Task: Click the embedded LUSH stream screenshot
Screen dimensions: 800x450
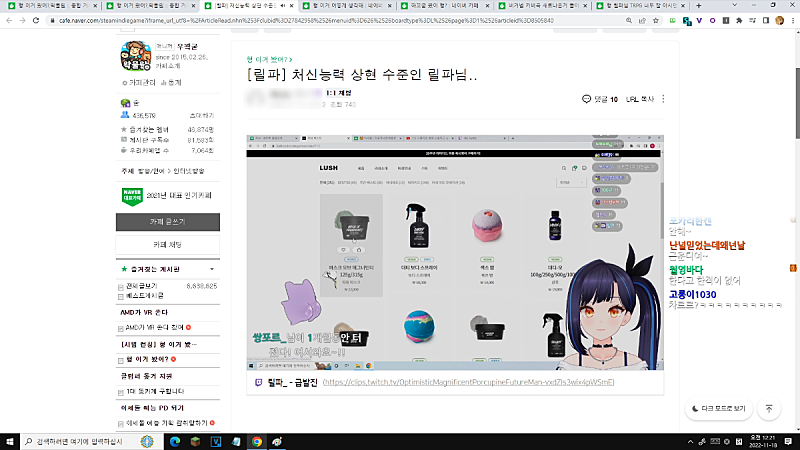Action: point(455,253)
